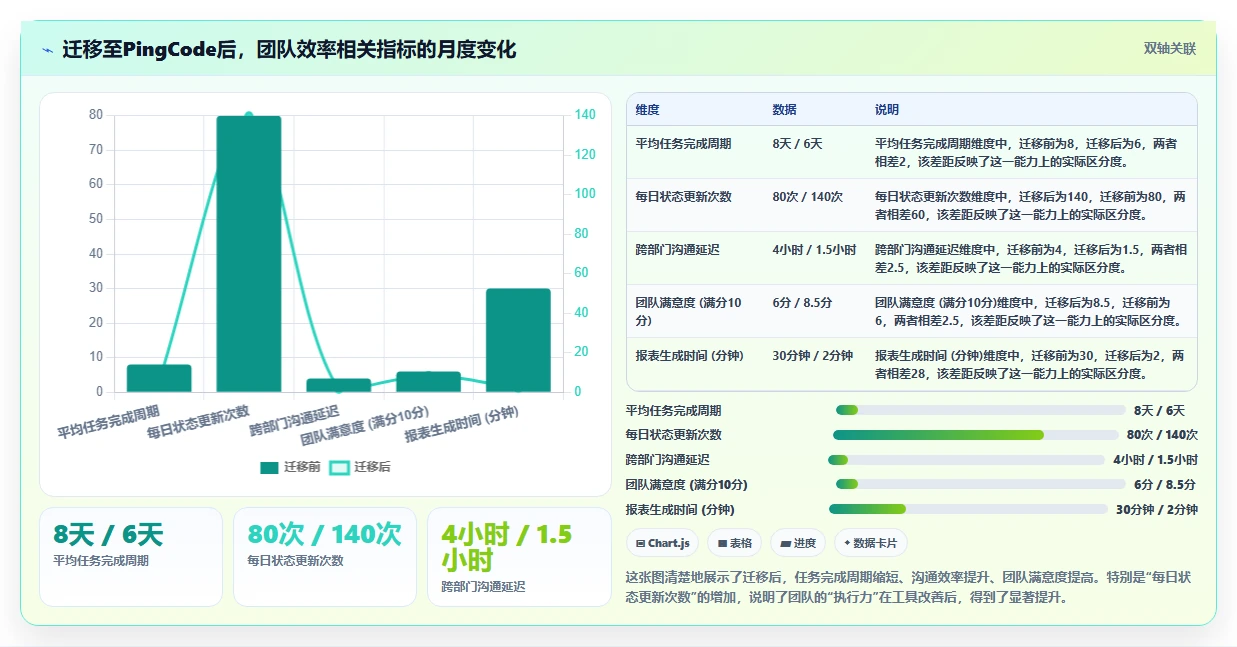Screen dimensions: 1237x647
Task: Open the 80次 / 140次 data card
Action: click(x=325, y=557)
